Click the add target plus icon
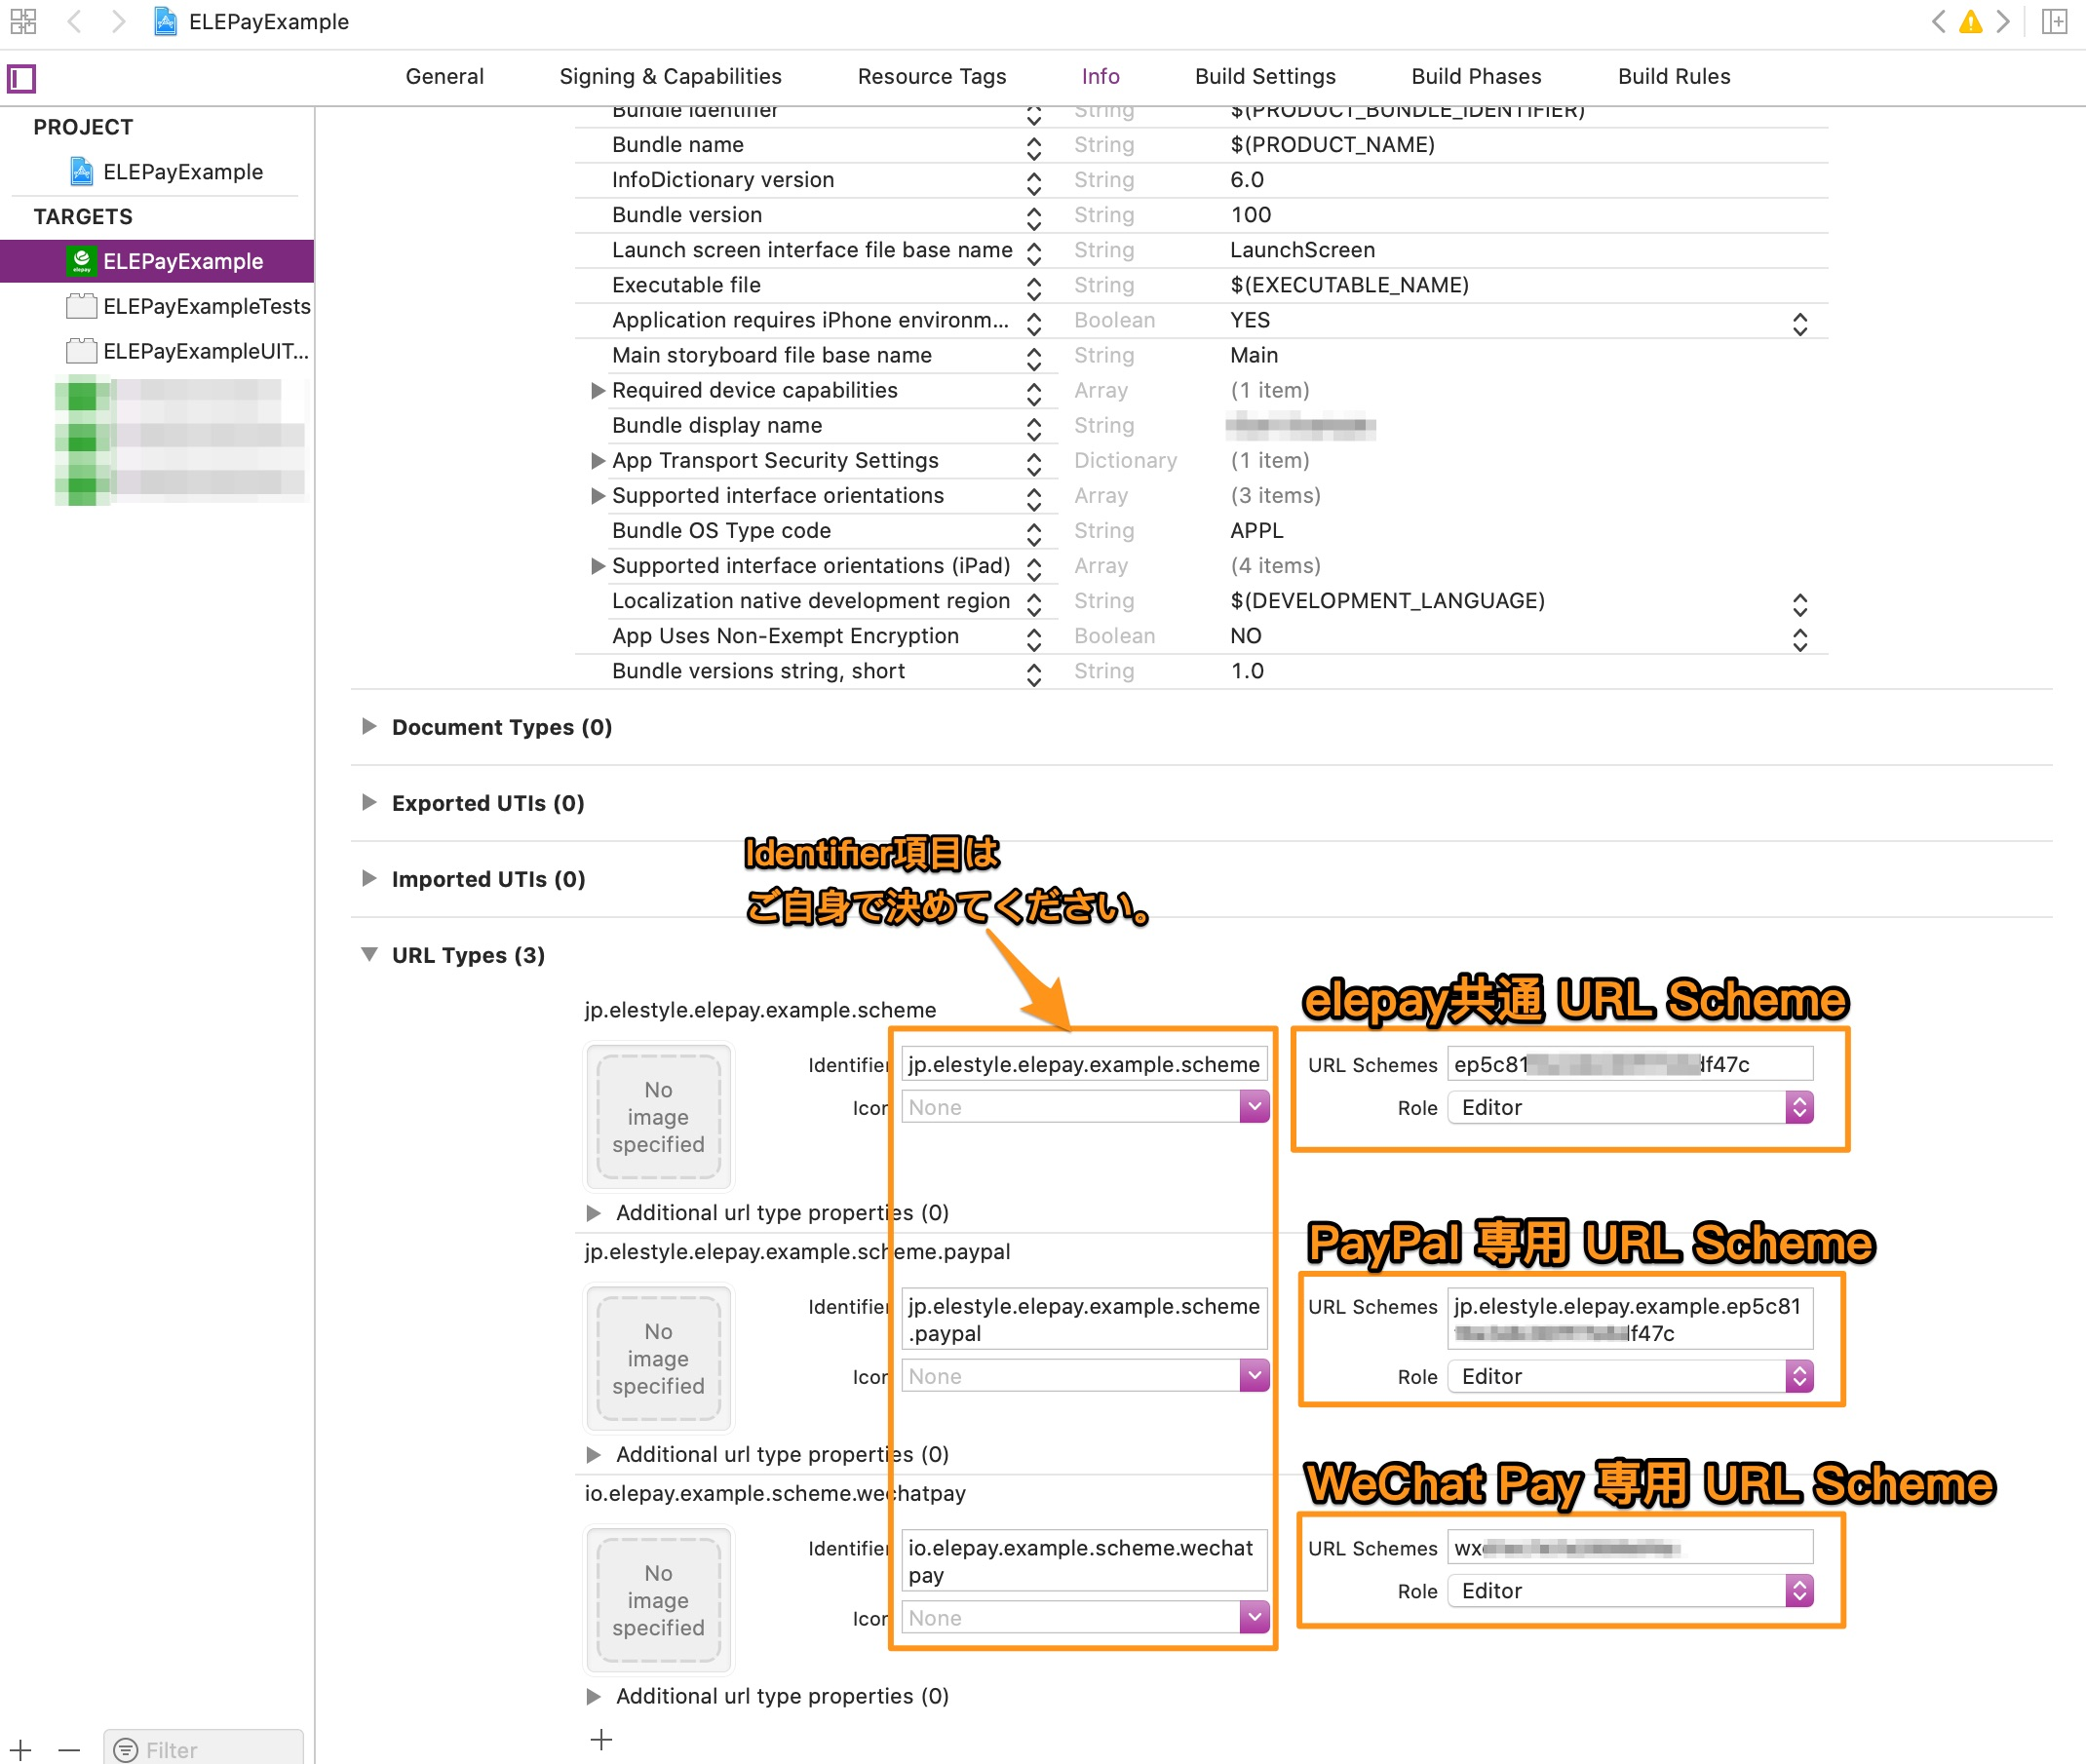The image size is (2086, 1764). click(21, 1749)
